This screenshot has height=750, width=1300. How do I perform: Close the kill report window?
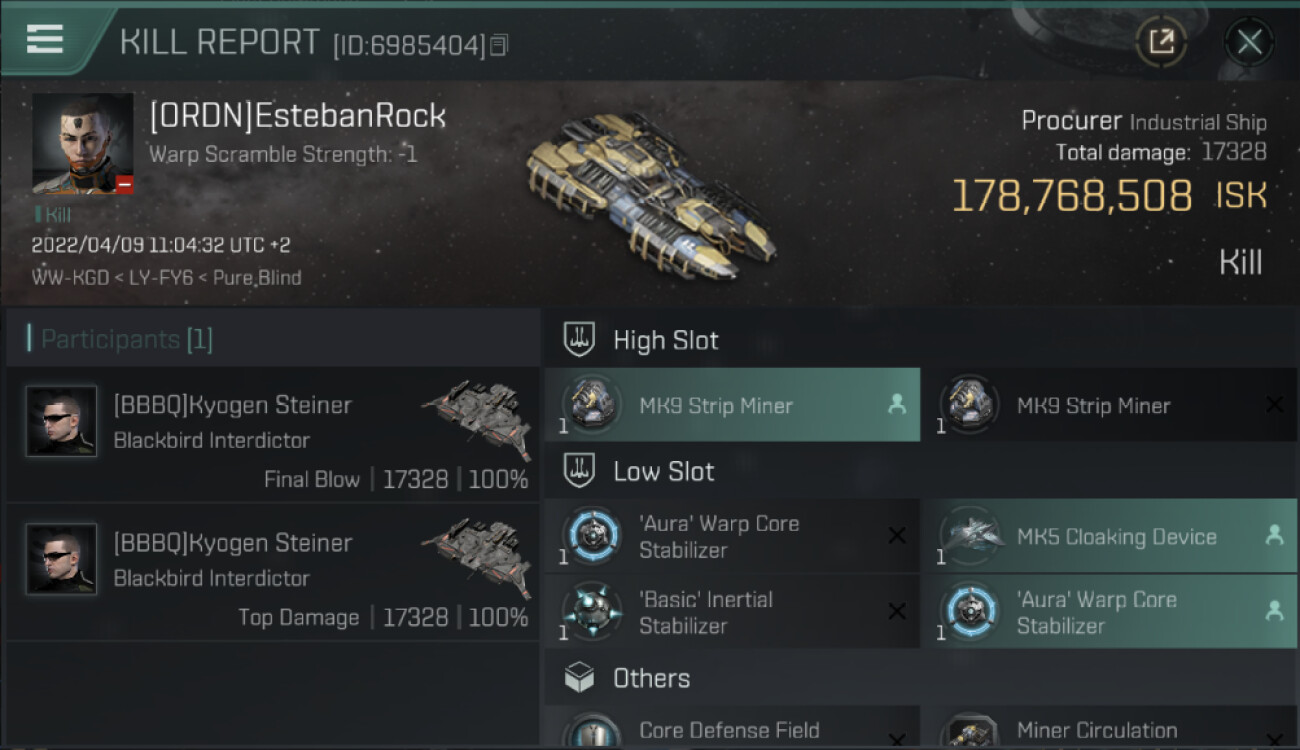[1249, 42]
